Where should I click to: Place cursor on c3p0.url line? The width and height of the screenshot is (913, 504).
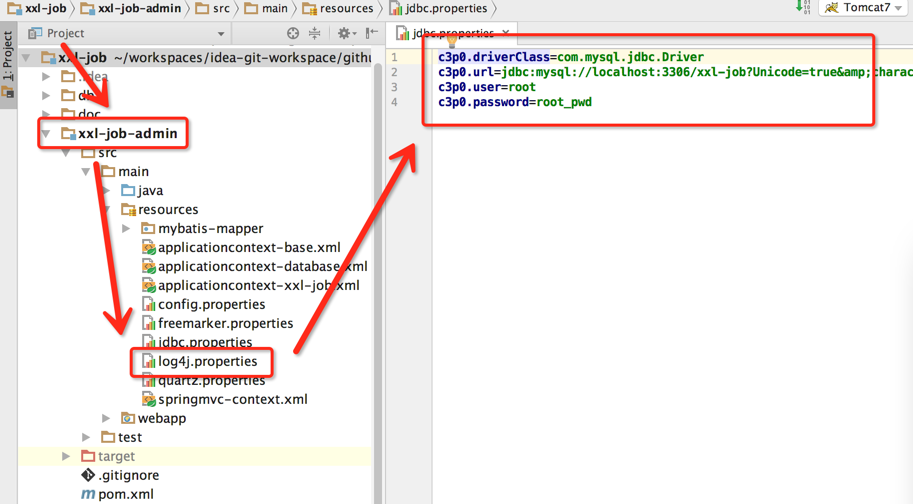coord(675,72)
